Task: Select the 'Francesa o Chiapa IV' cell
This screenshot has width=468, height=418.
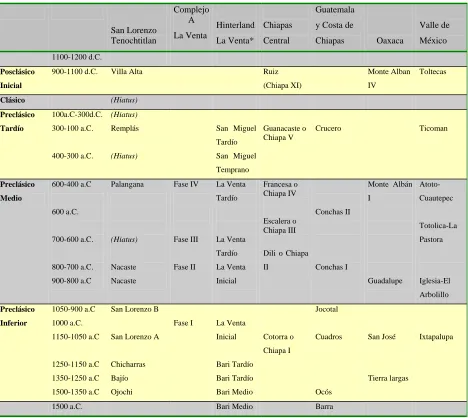Action: pyautogui.click(x=280, y=189)
